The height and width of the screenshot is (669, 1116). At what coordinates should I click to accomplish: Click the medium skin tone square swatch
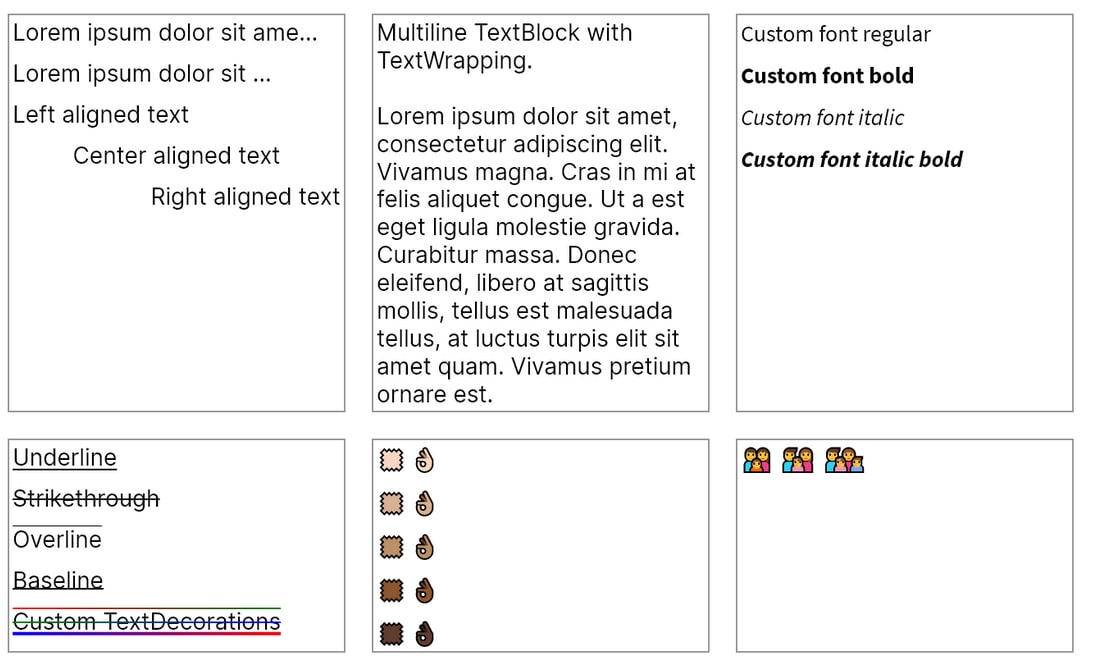[391, 547]
